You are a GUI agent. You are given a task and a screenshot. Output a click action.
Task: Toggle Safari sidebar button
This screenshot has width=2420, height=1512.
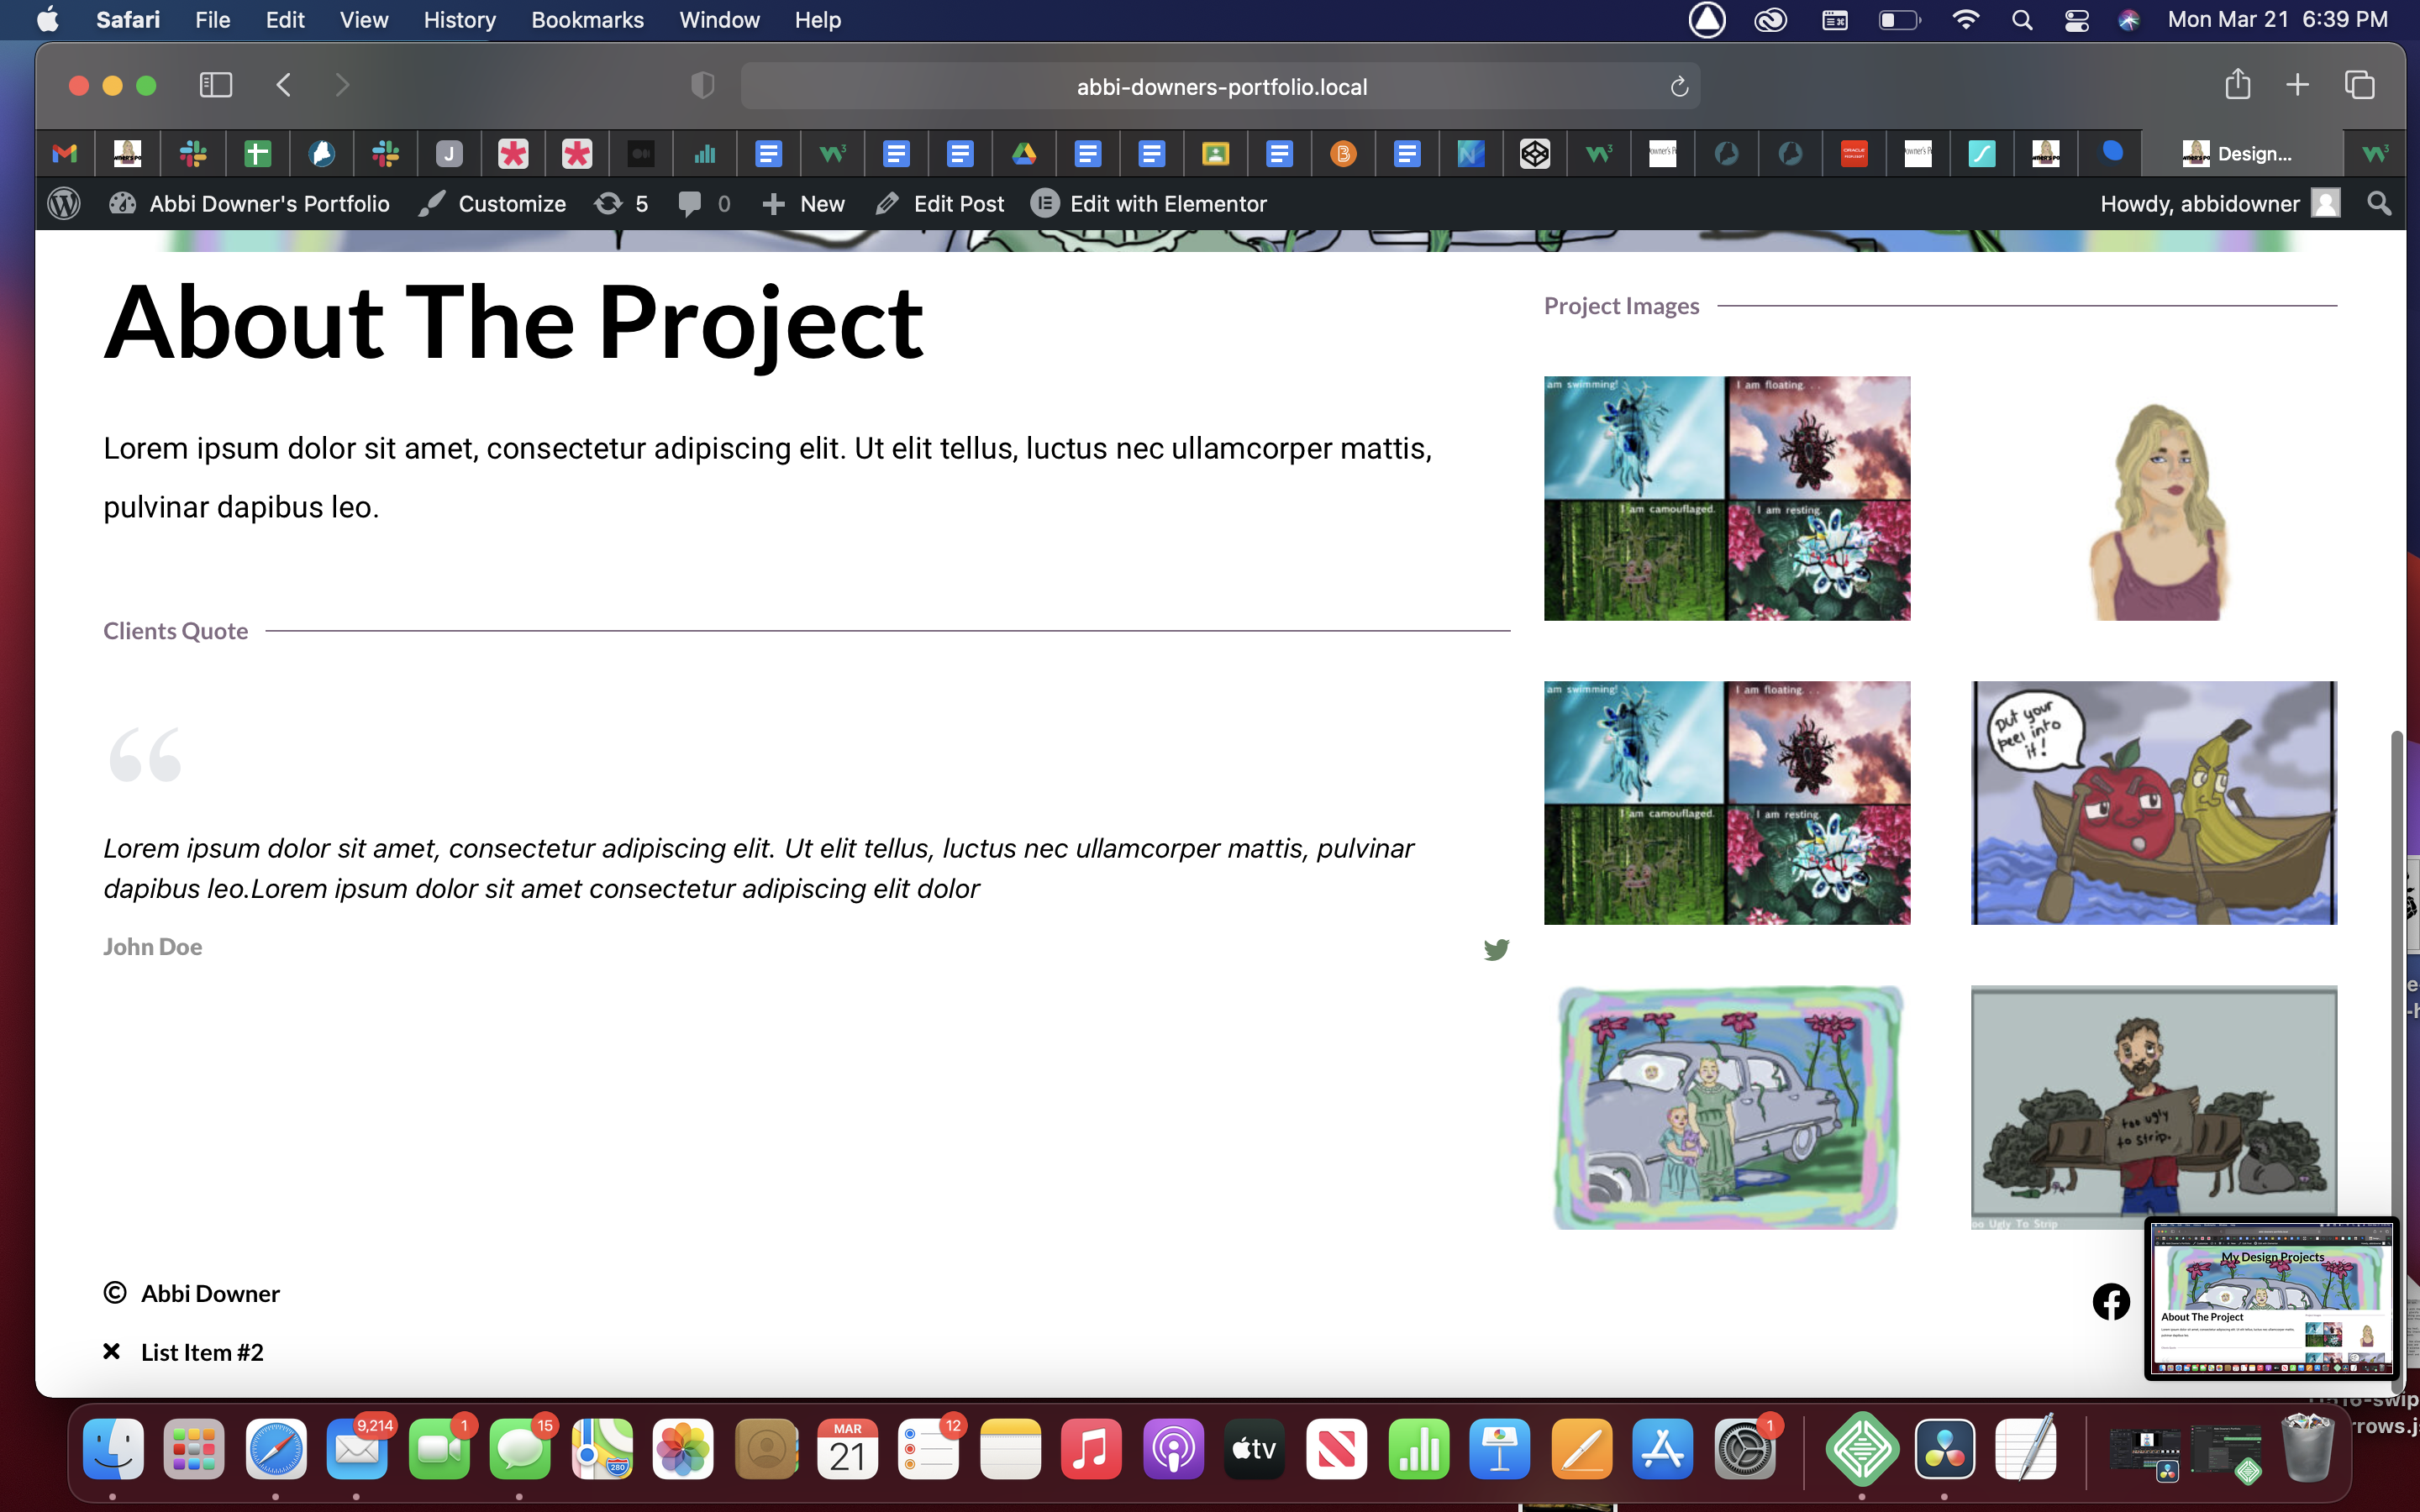coord(215,85)
